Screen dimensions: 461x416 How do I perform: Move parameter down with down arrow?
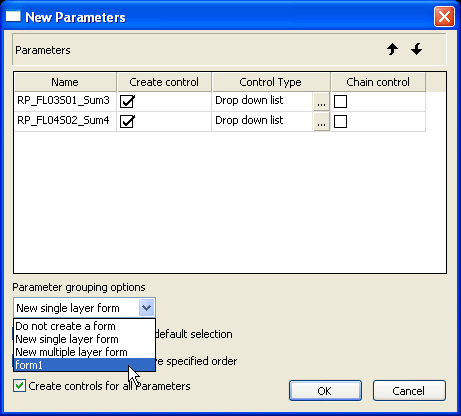coord(416,49)
